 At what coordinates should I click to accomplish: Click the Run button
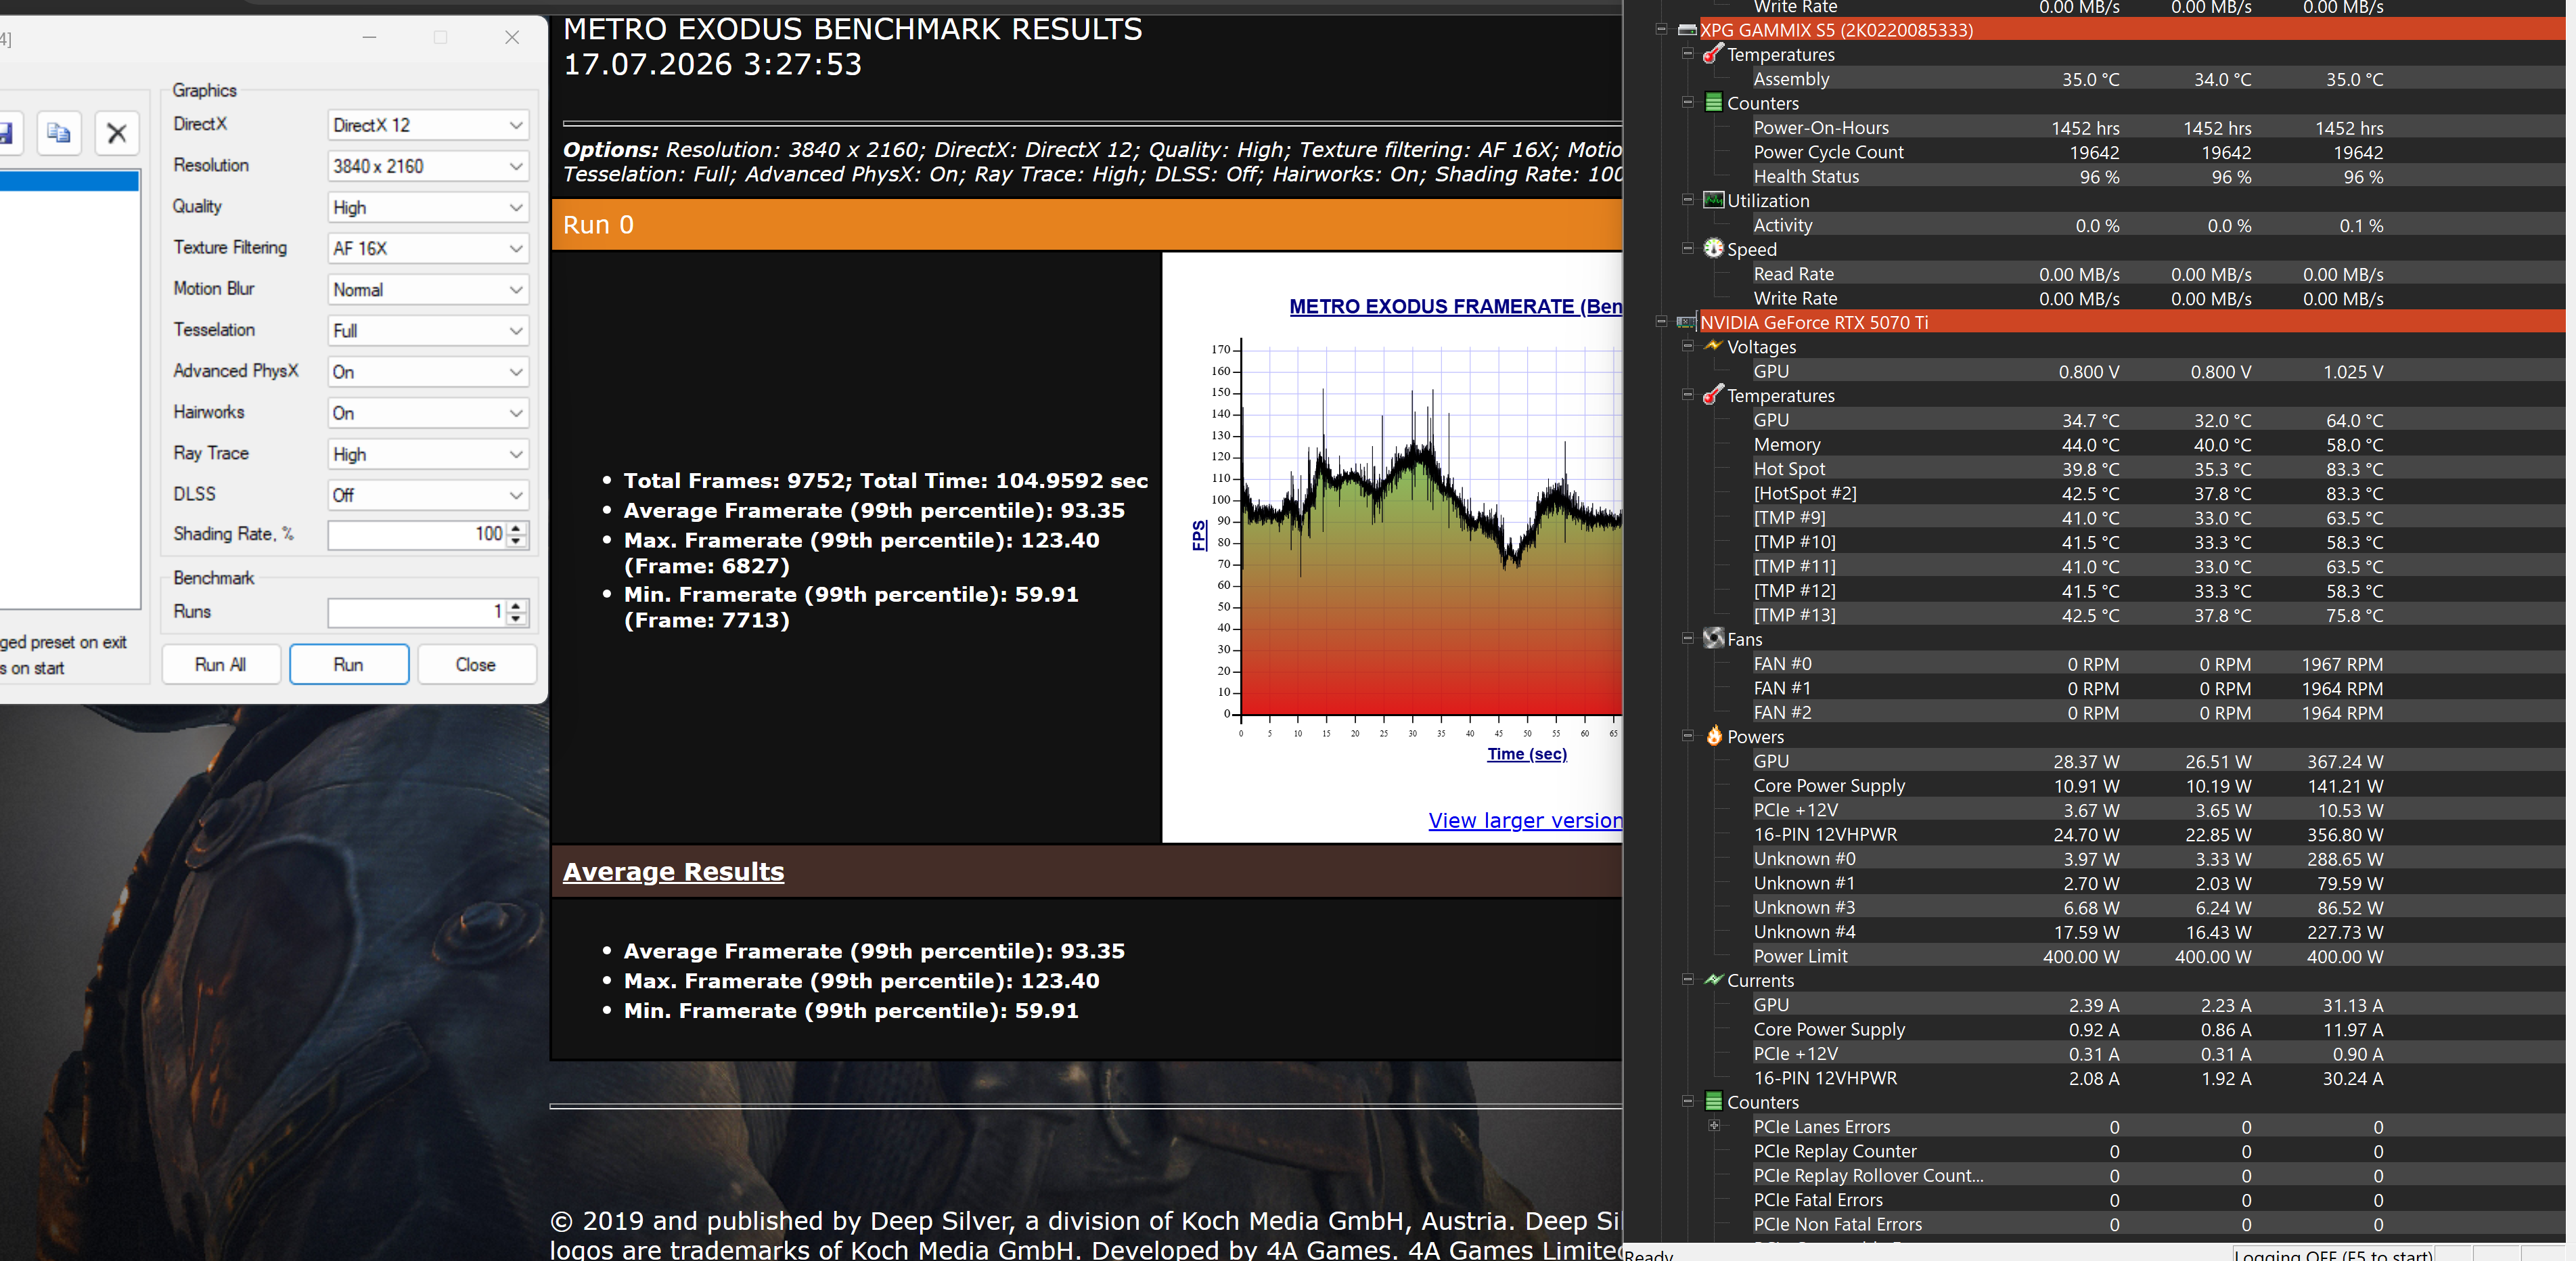click(349, 665)
